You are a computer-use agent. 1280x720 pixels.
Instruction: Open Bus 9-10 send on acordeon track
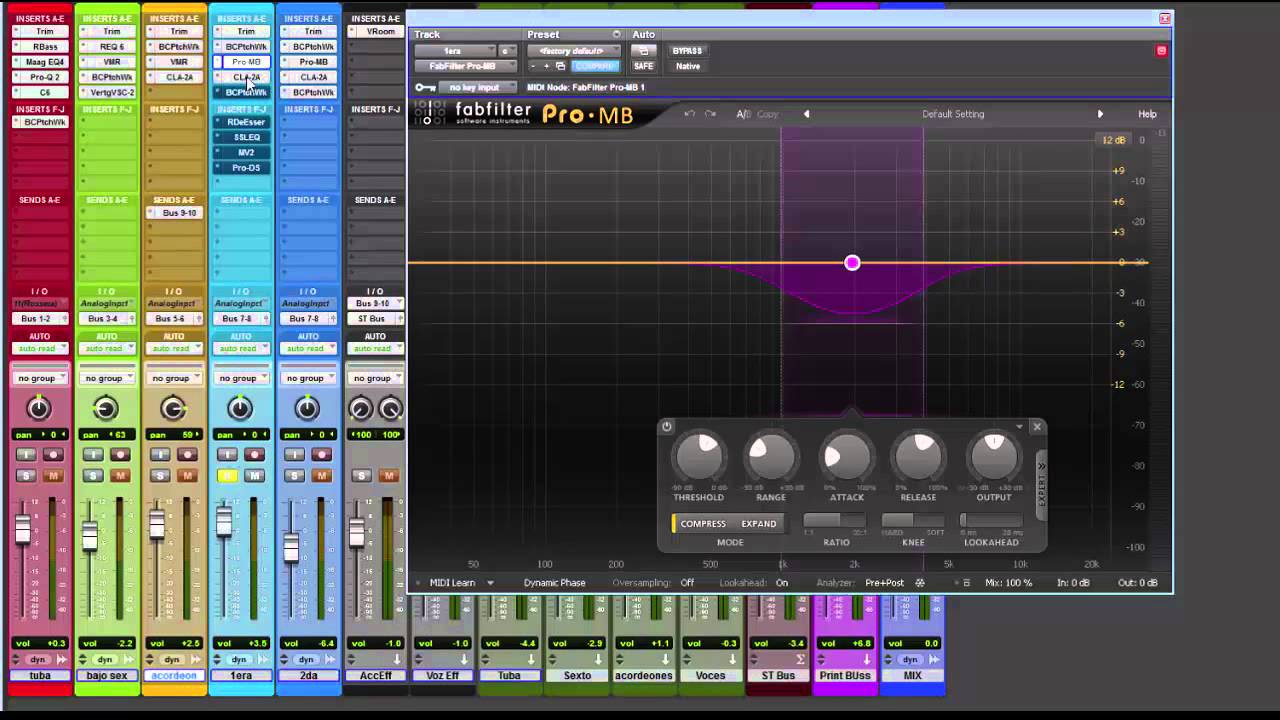click(179, 213)
